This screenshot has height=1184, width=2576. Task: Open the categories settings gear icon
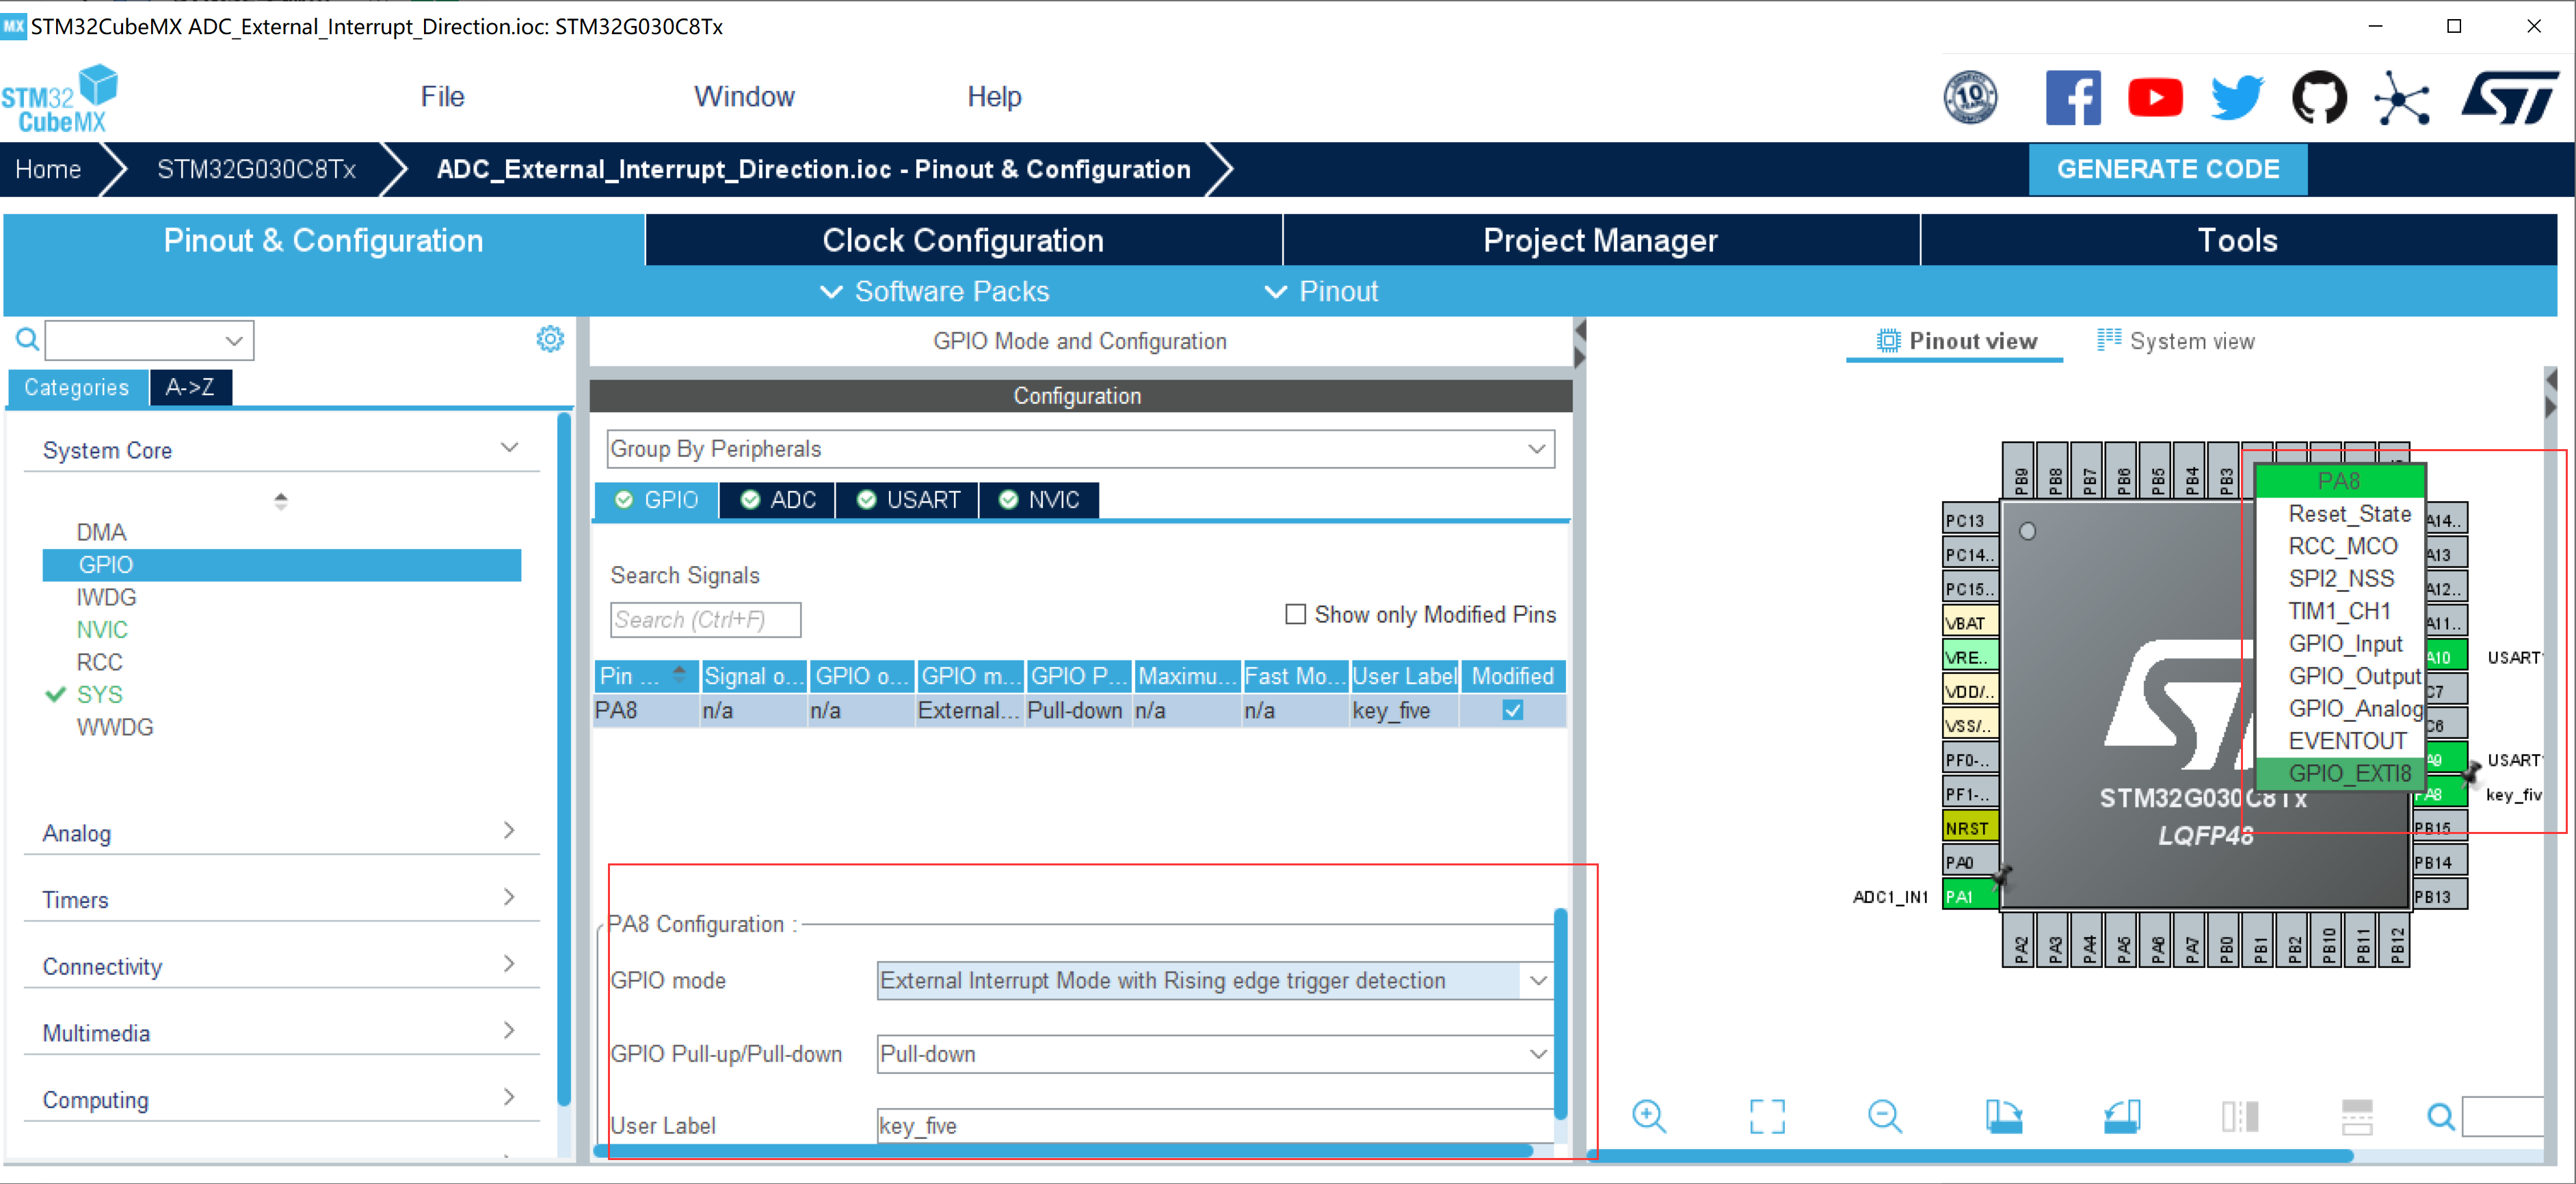pyautogui.click(x=550, y=339)
